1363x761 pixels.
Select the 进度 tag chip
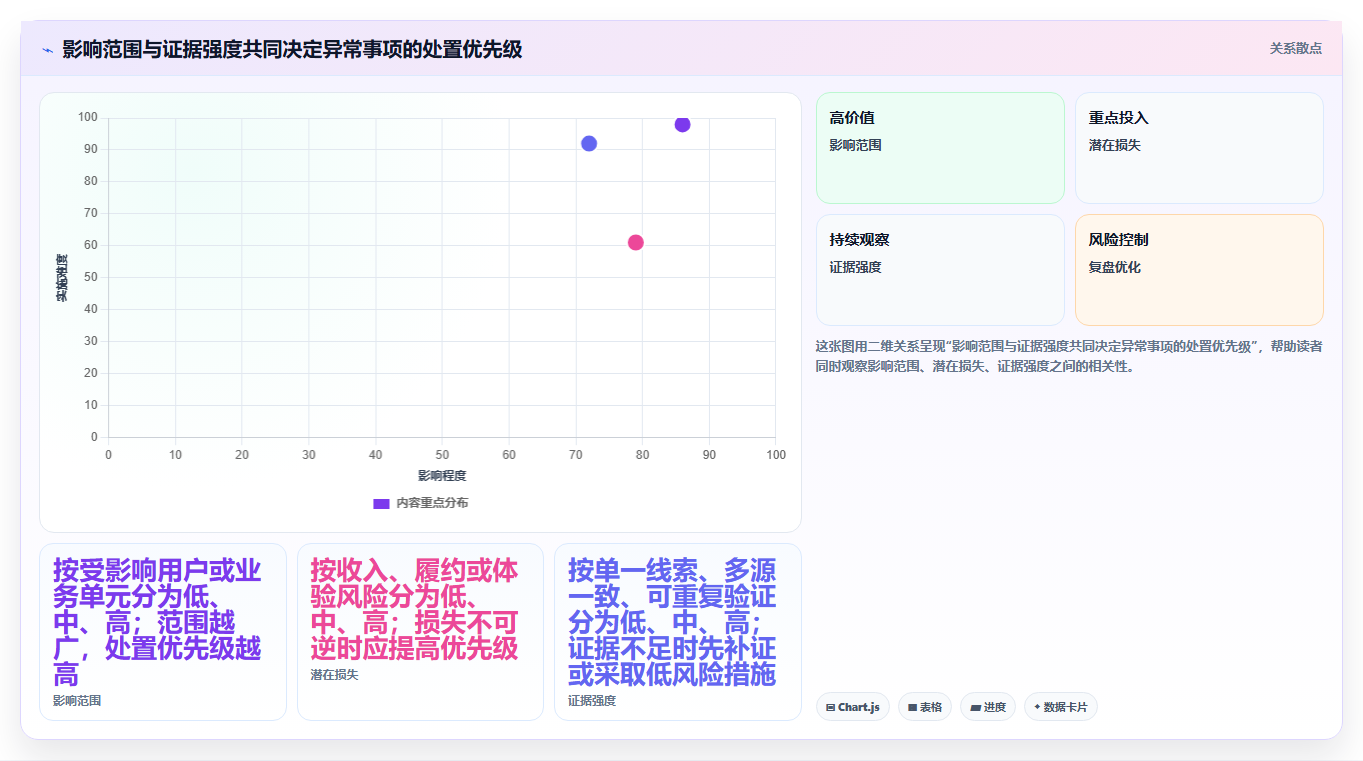pos(988,707)
